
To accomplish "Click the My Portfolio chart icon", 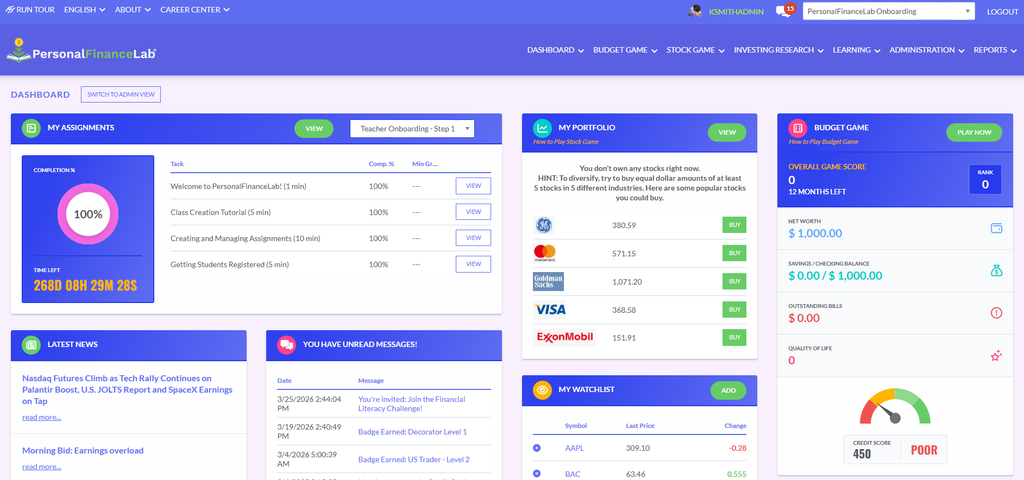I will pyautogui.click(x=542, y=128).
